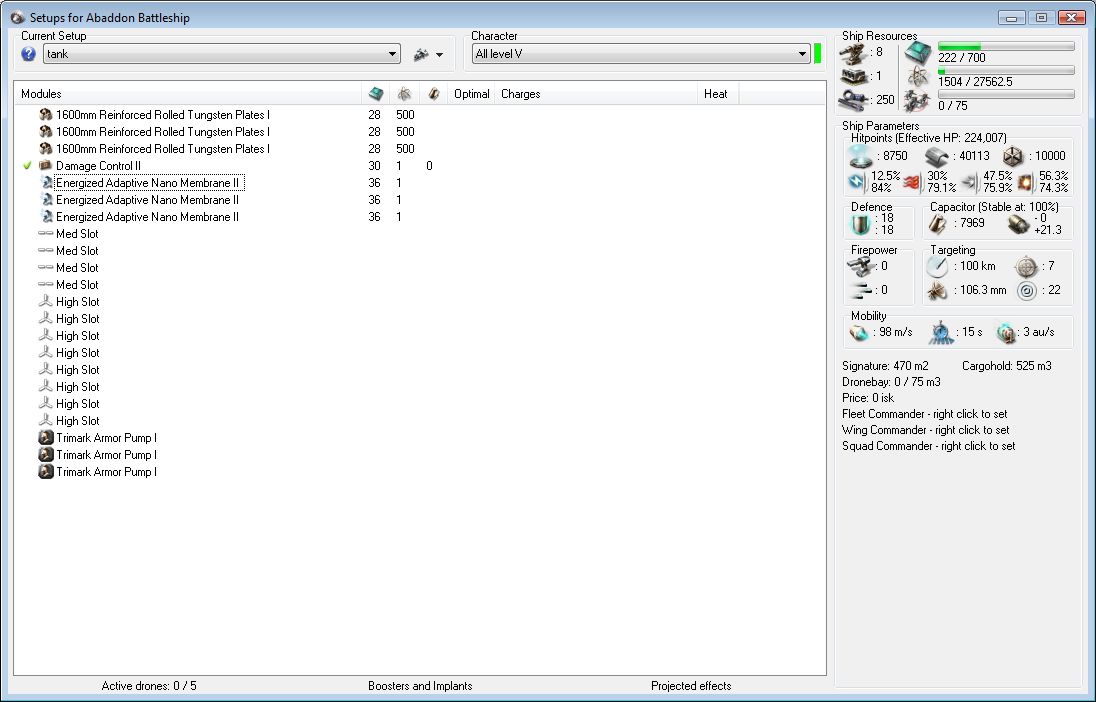Viewport: 1096px width, 702px height.
Task: Click the scan resolution icon showing 106.3 mm
Action: [x=937, y=290]
